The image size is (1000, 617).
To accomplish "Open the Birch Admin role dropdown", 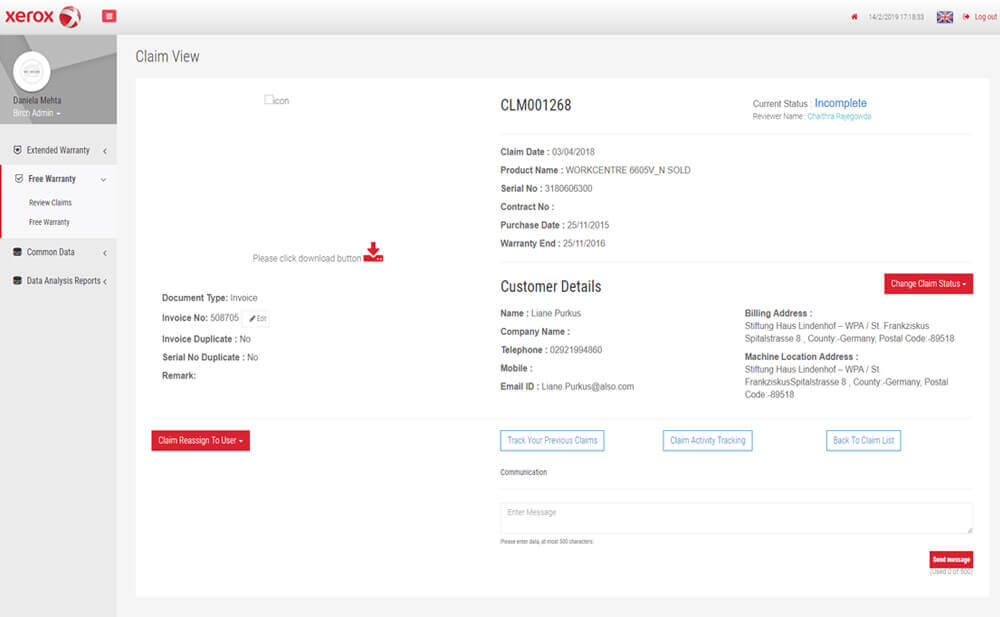I will click(36, 113).
